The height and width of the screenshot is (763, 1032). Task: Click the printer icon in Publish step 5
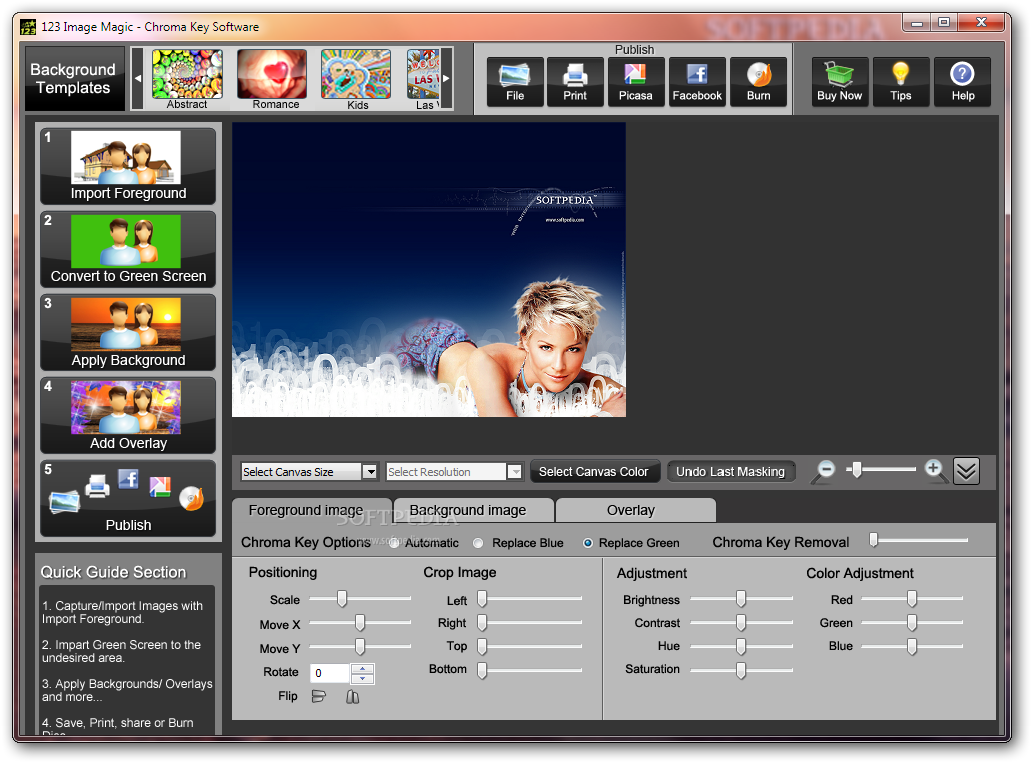pyautogui.click(x=97, y=486)
